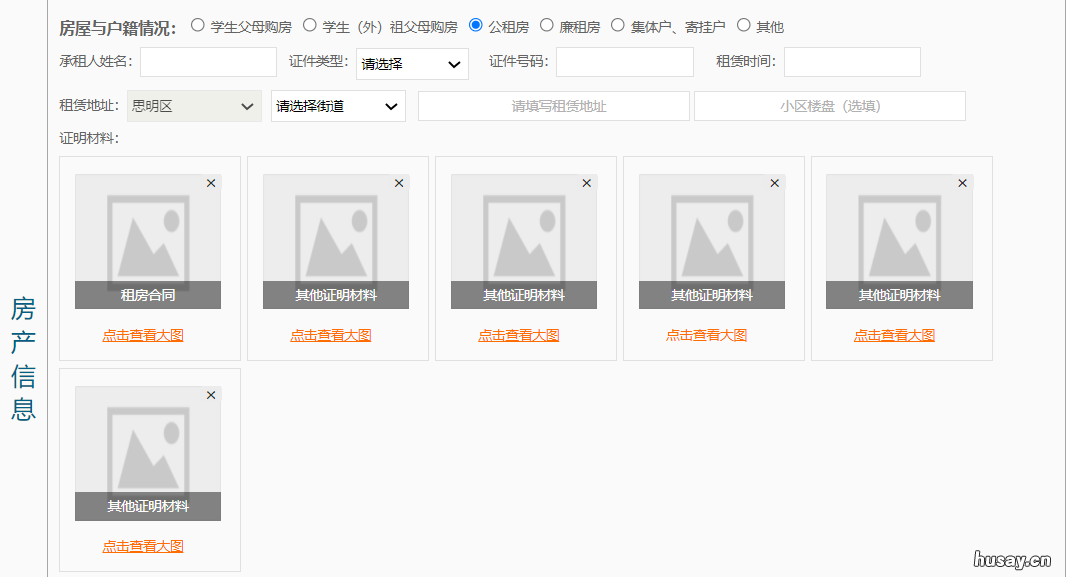Choose the 学生父母购房 option

coord(198,26)
